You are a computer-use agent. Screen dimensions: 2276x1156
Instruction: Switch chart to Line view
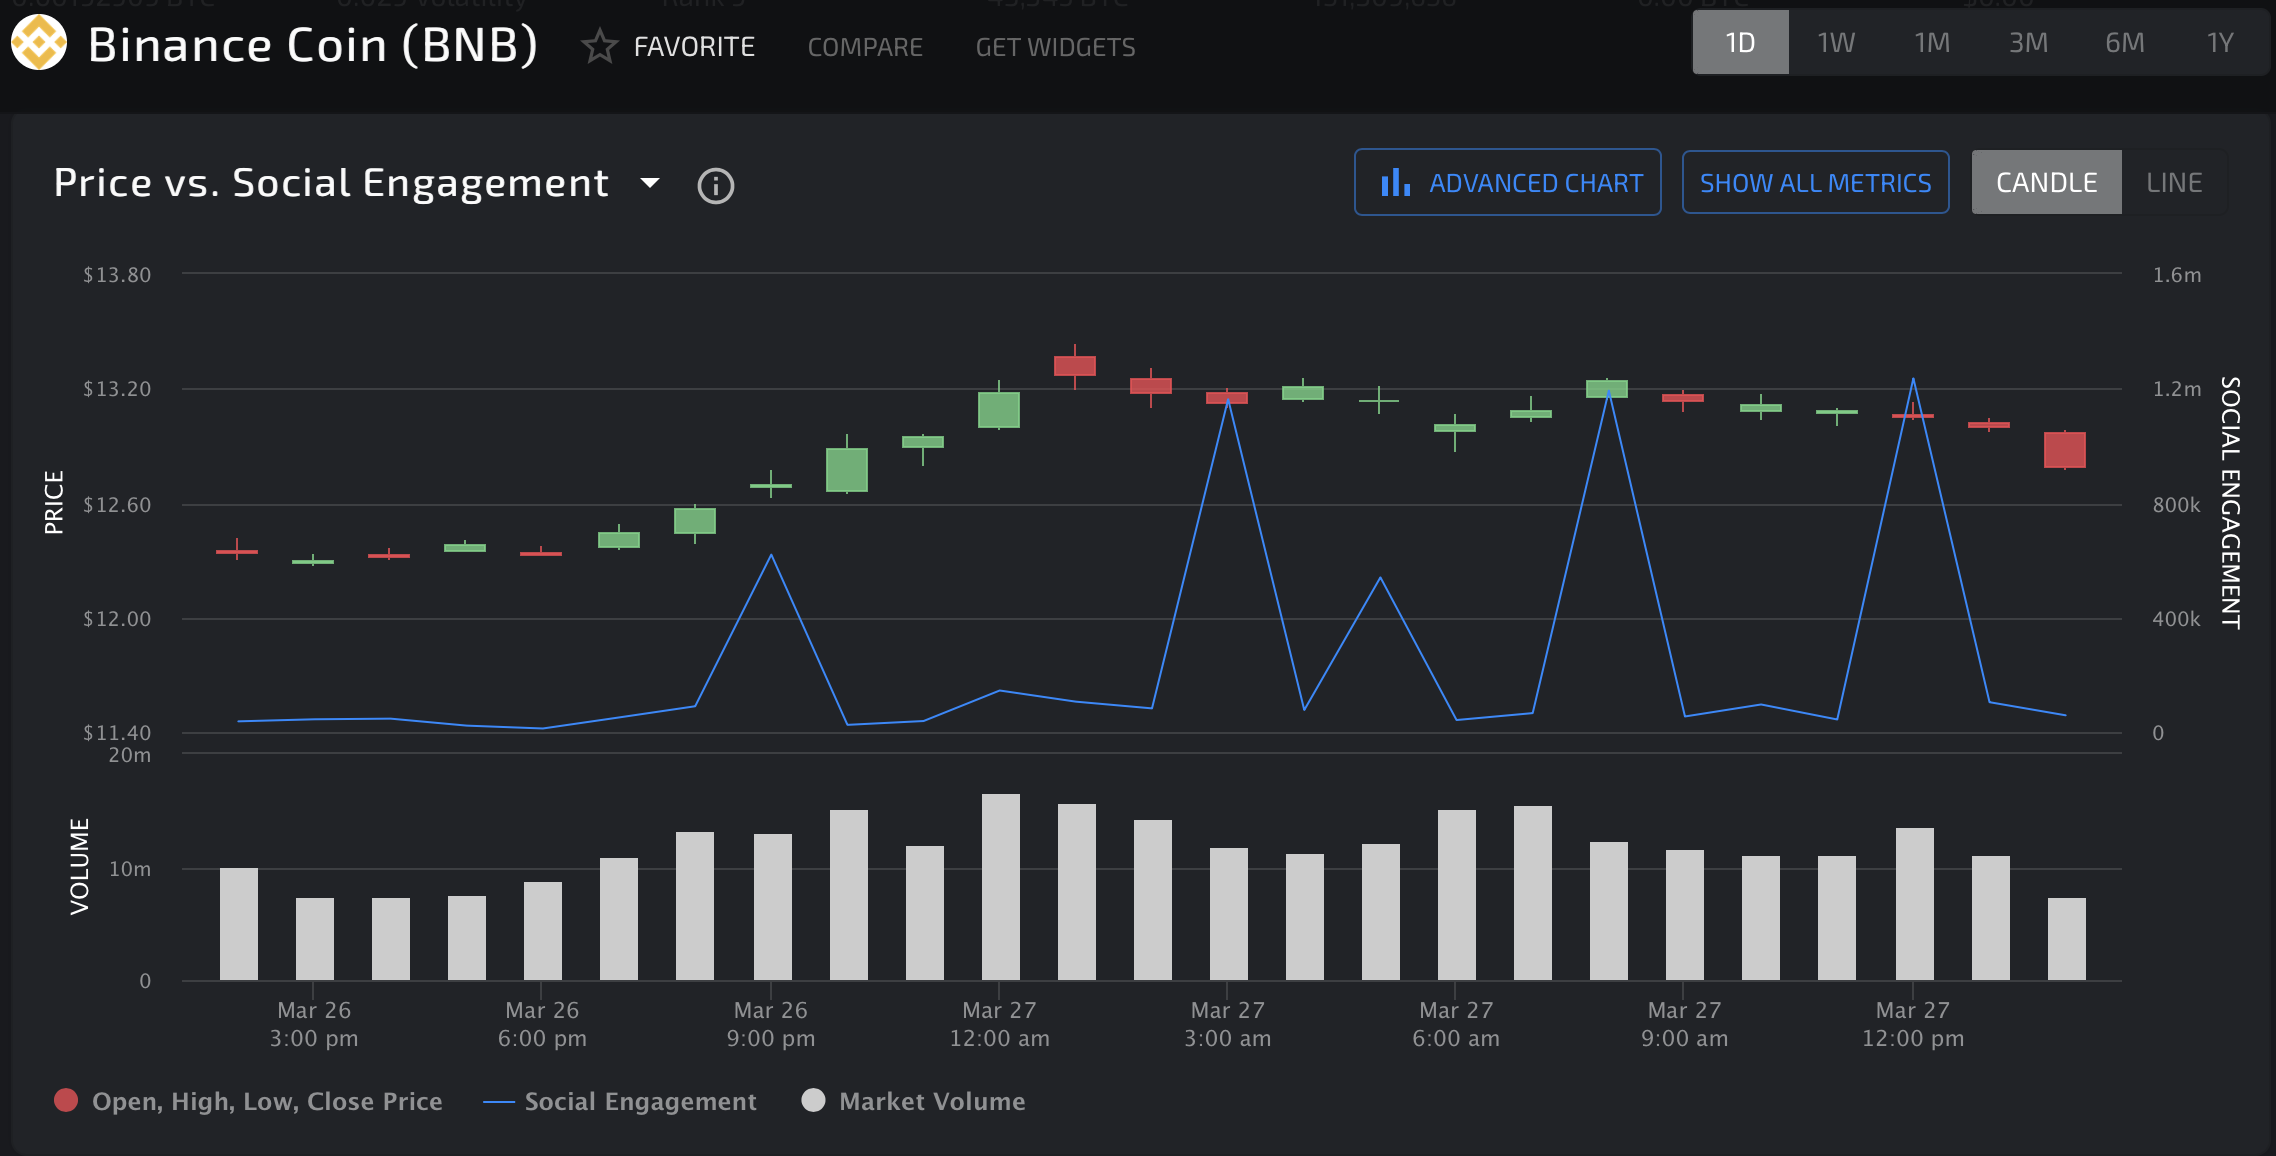[x=2174, y=182]
